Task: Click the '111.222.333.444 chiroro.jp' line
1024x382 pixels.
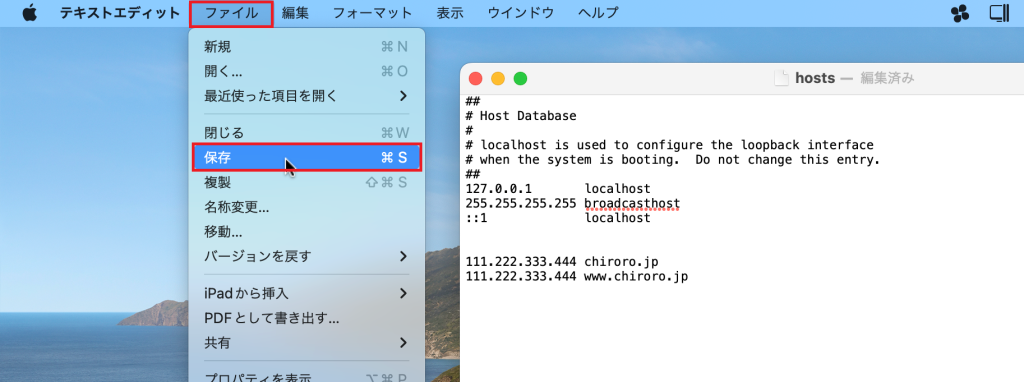Action: (x=562, y=262)
